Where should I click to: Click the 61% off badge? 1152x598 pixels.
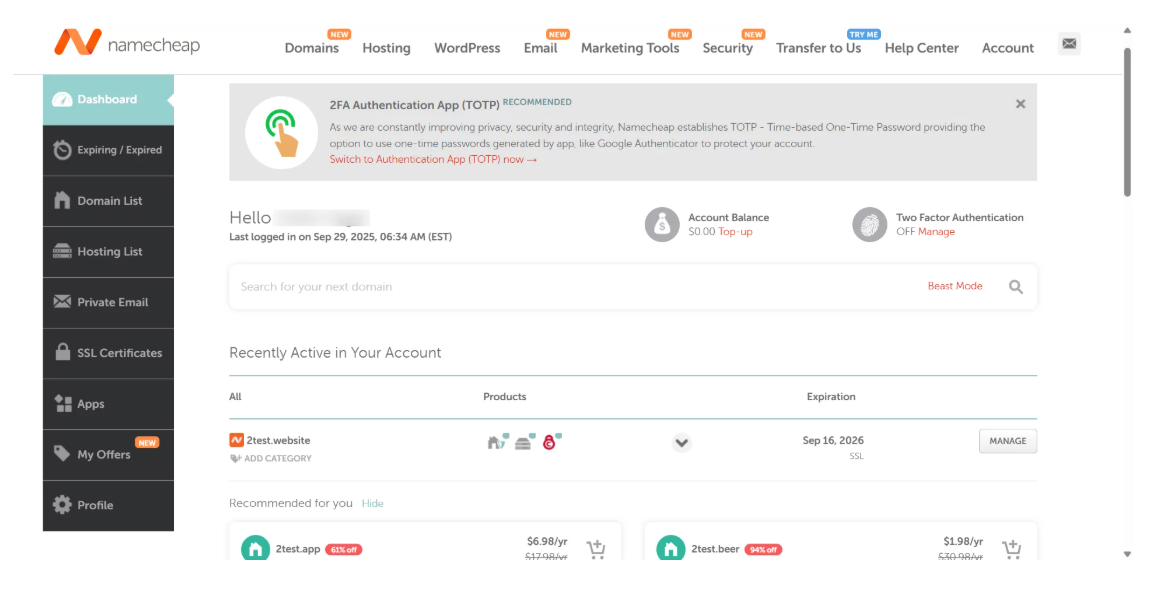(x=344, y=550)
